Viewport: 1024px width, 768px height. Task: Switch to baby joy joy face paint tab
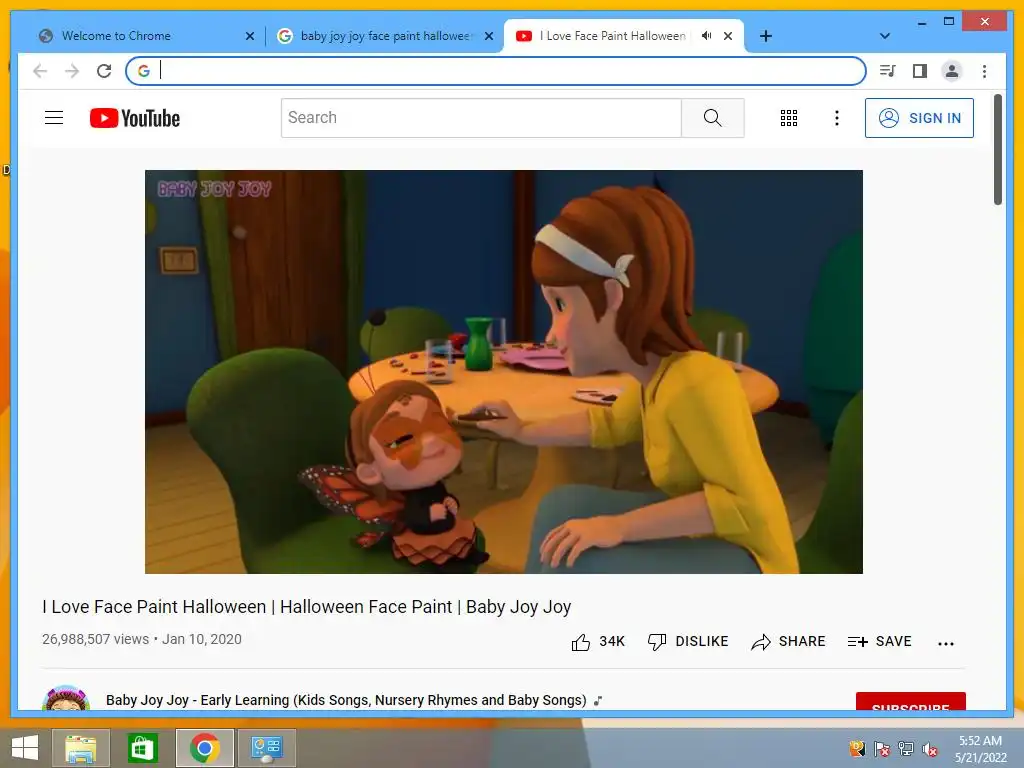pos(385,36)
